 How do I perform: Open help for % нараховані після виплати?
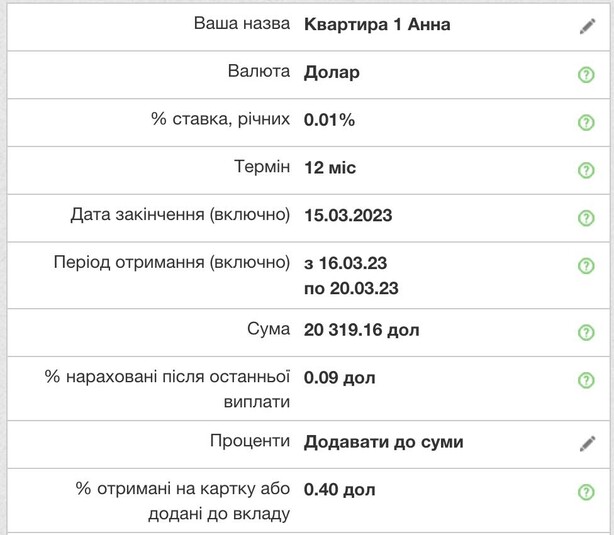587,380
